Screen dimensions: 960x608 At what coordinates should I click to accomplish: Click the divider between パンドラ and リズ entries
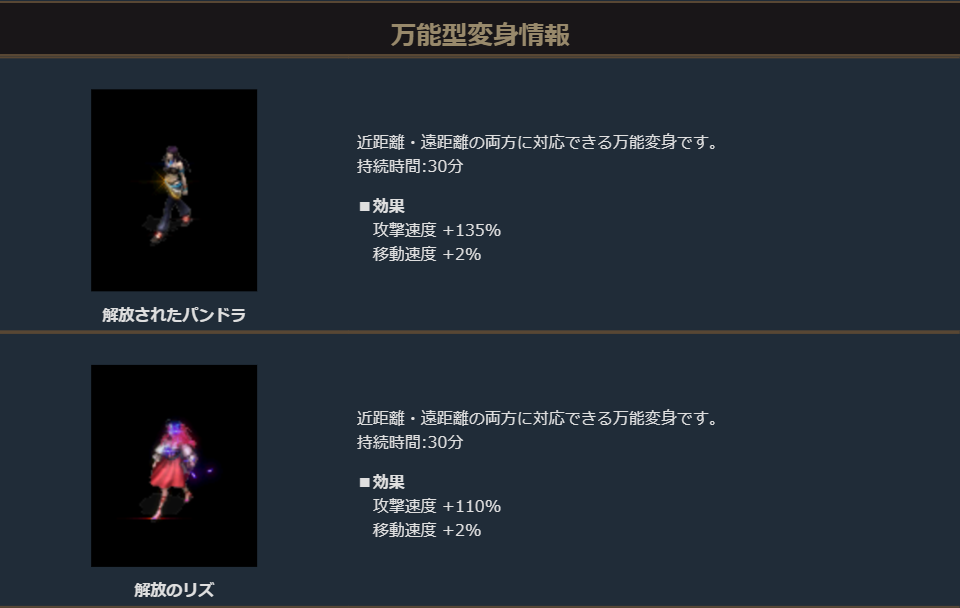click(480, 331)
